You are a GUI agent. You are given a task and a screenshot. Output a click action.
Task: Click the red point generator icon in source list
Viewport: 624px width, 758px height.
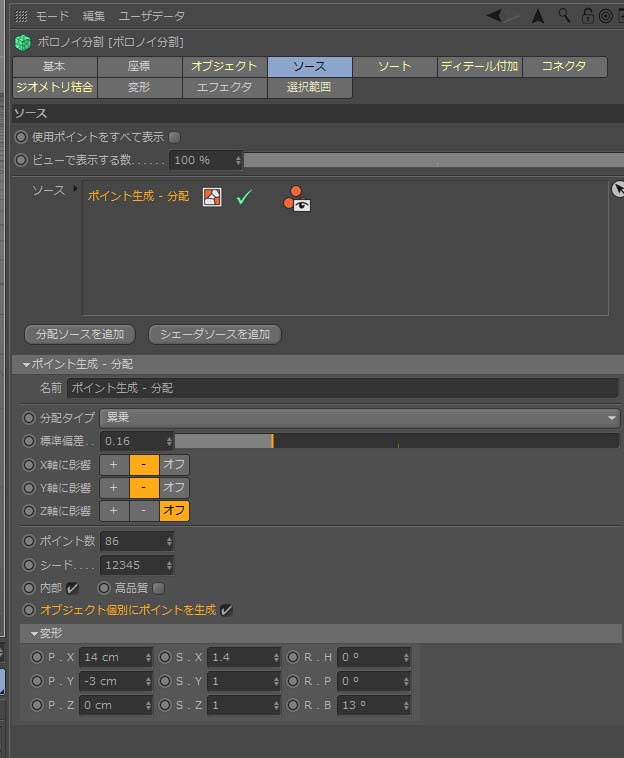211,197
